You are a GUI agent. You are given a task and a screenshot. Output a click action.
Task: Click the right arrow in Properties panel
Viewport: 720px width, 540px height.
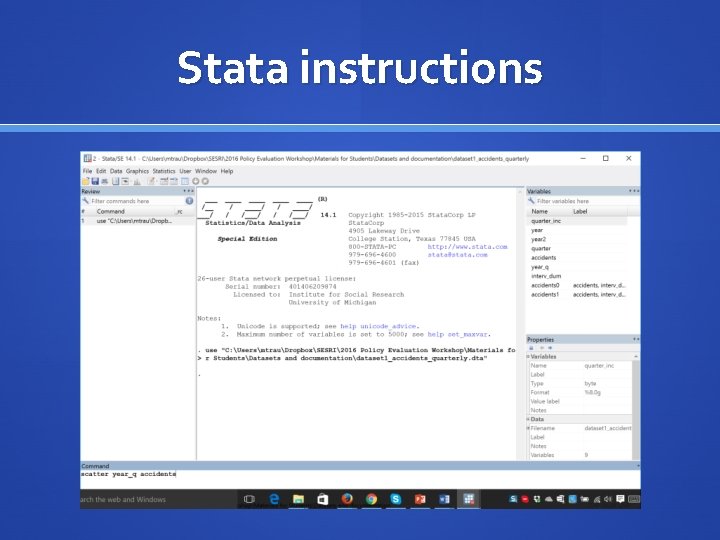pyautogui.click(x=550, y=348)
